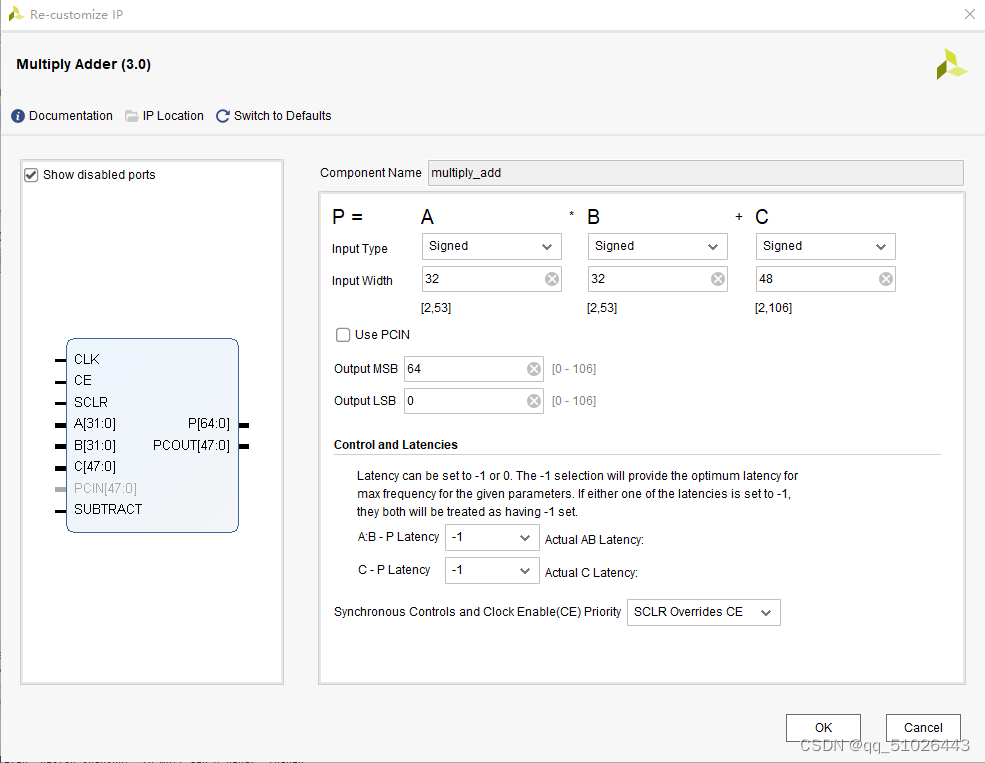Clear the Output LSB value
The height and width of the screenshot is (763, 985).
tap(534, 401)
